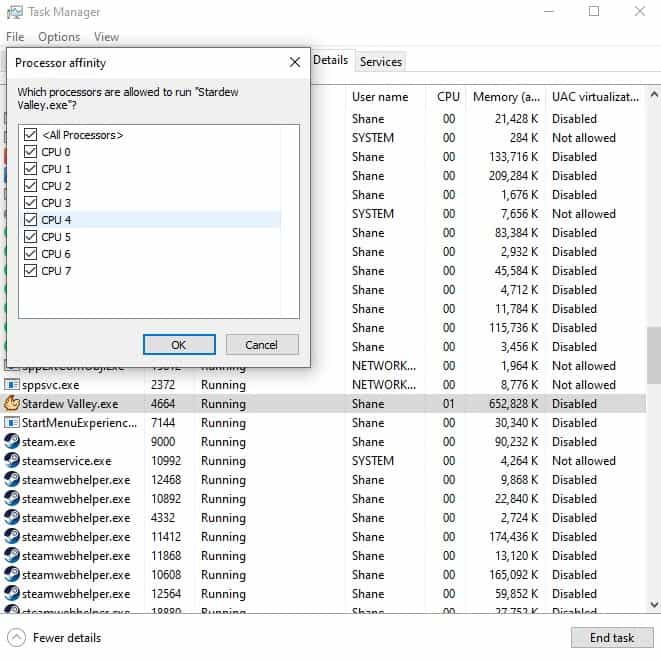Uncheck the CPU 4 checkbox

(30, 219)
